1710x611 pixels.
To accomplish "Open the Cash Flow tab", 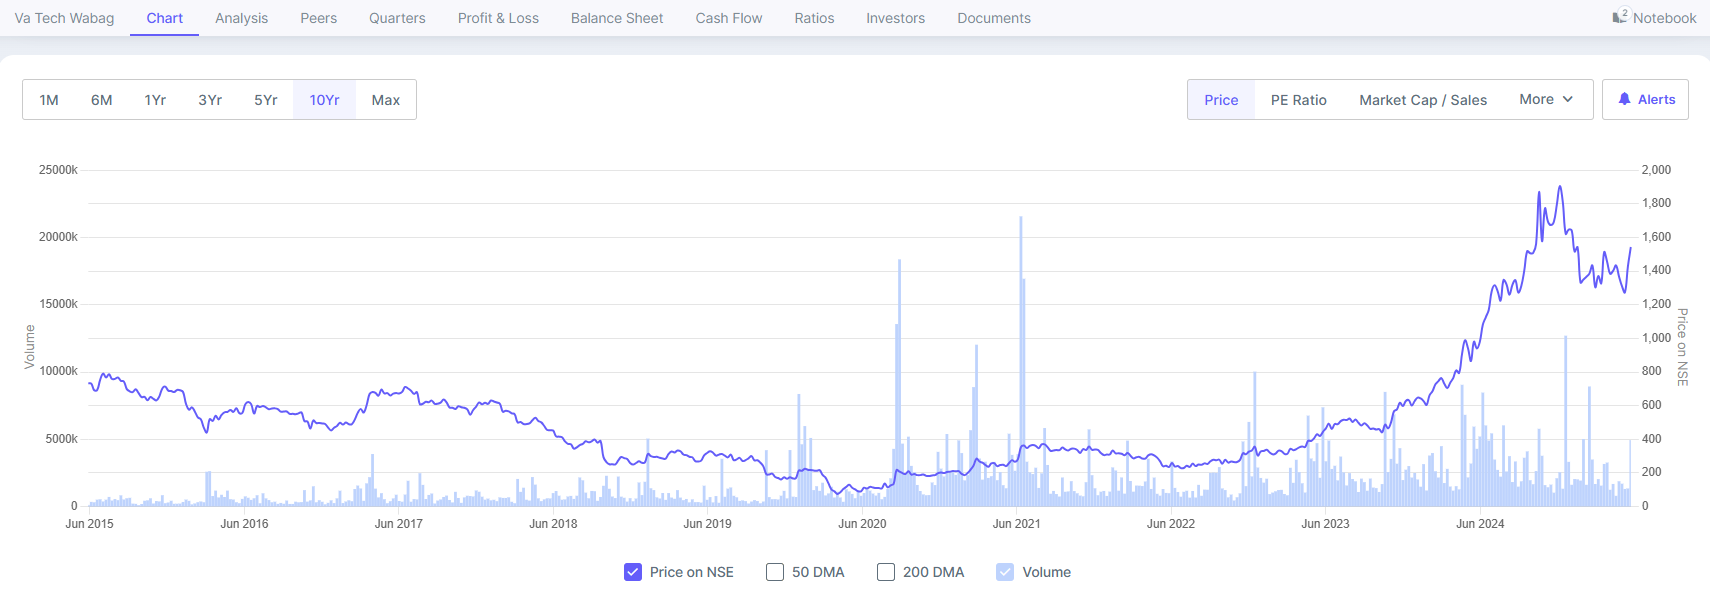I will tap(728, 18).
